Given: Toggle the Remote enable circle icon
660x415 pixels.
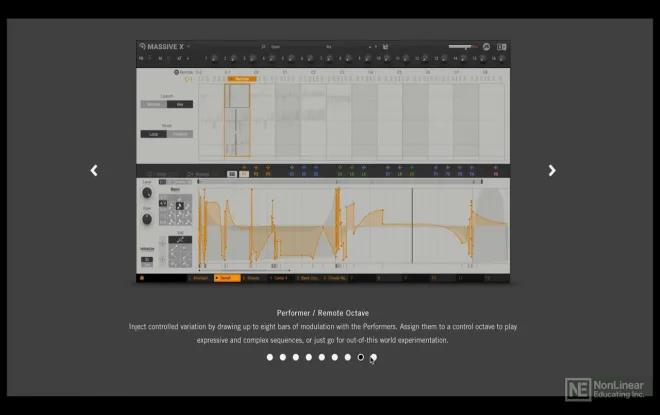Looking at the screenshot, I should [176, 72].
